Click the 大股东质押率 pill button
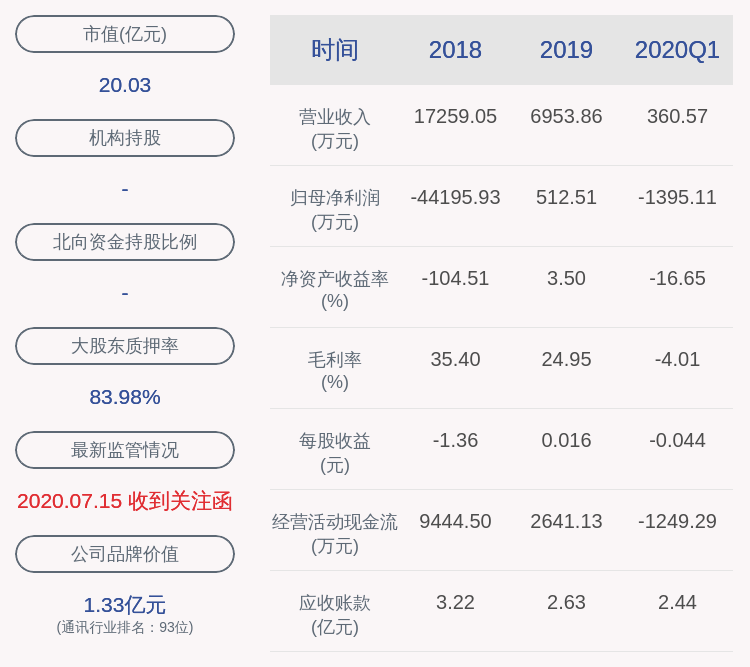 pyautogui.click(x=125, y=346)
